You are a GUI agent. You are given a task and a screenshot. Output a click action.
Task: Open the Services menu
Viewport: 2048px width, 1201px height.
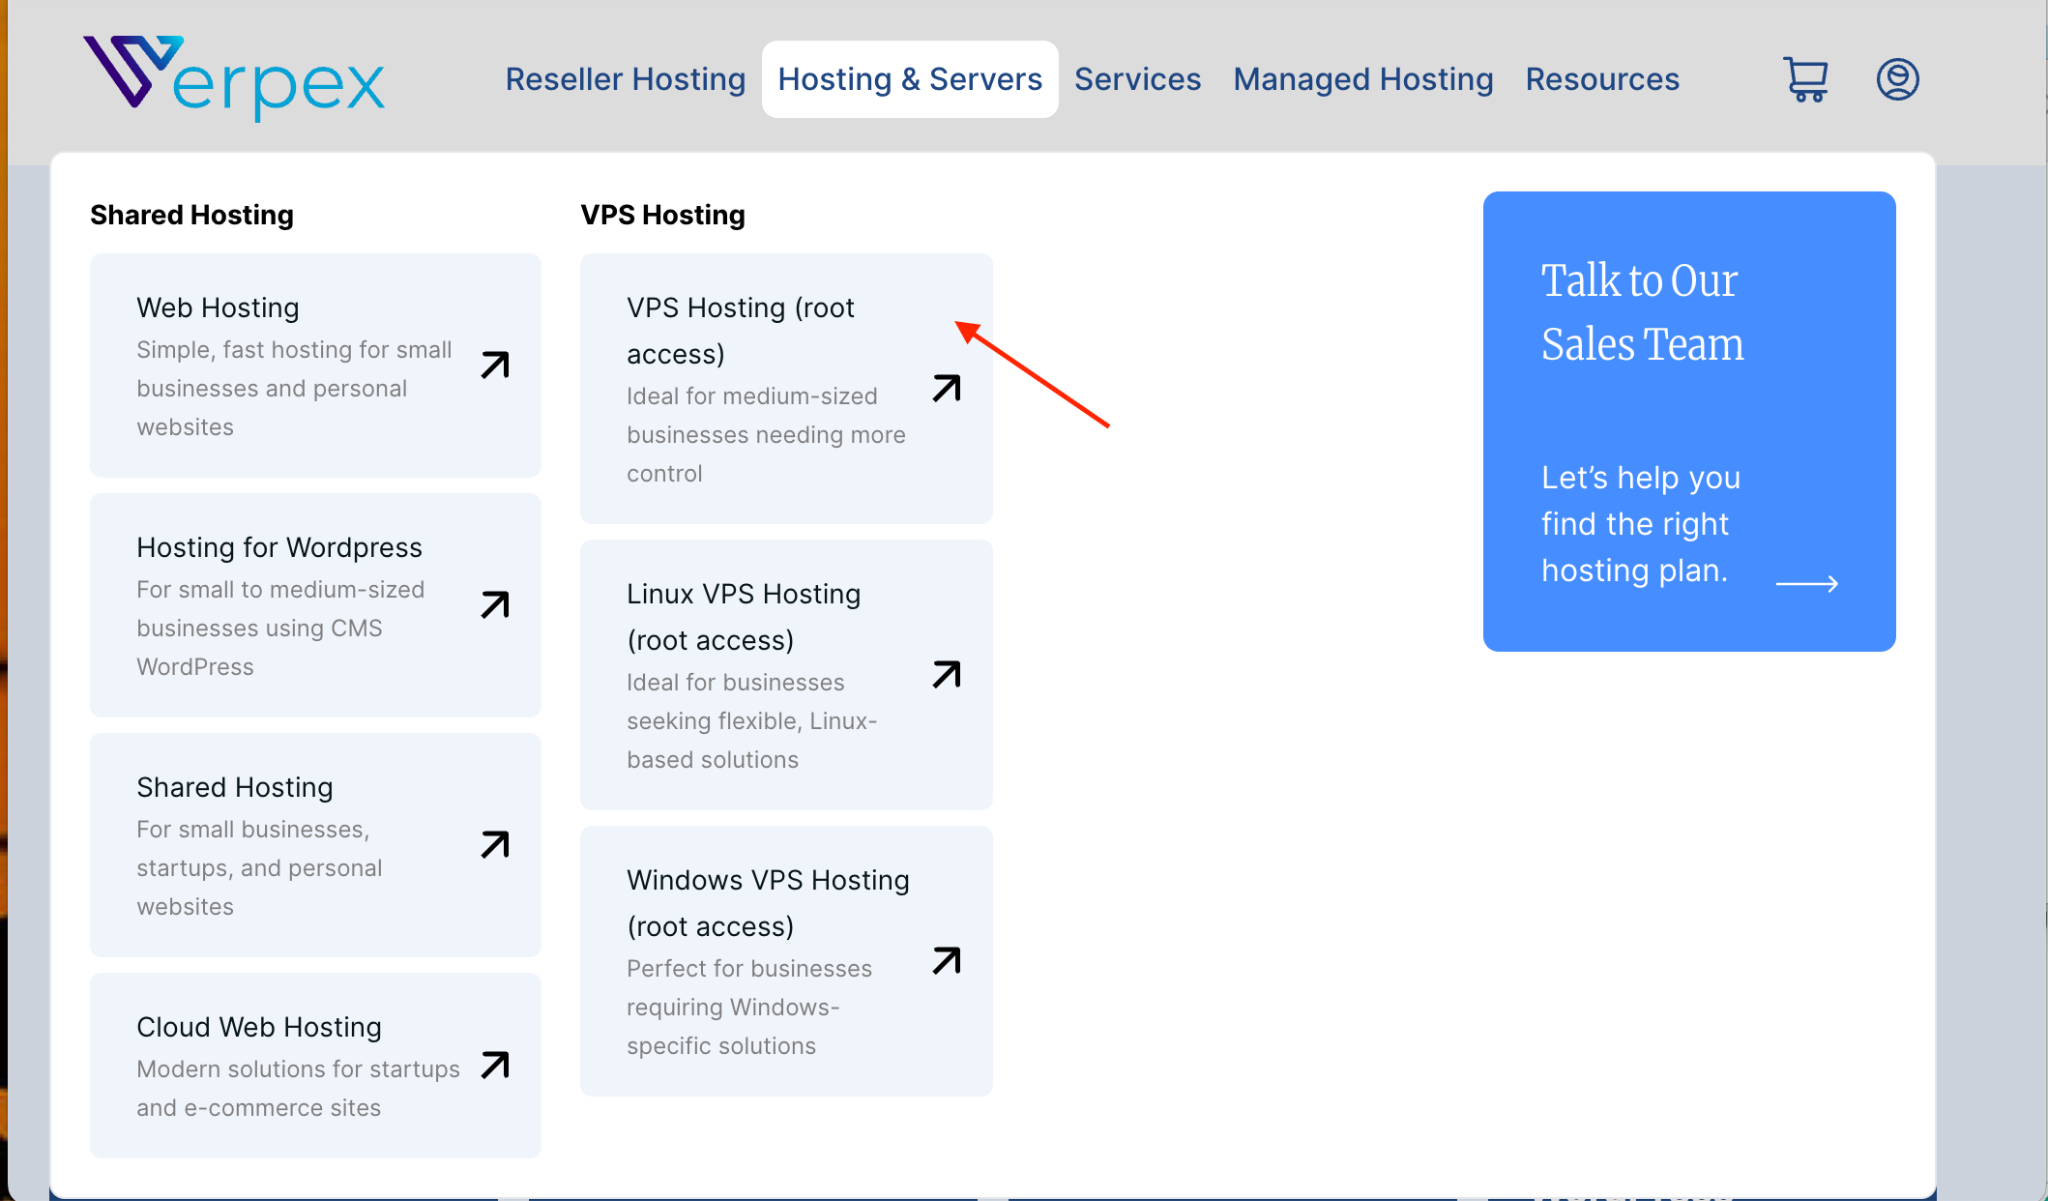1137,79
